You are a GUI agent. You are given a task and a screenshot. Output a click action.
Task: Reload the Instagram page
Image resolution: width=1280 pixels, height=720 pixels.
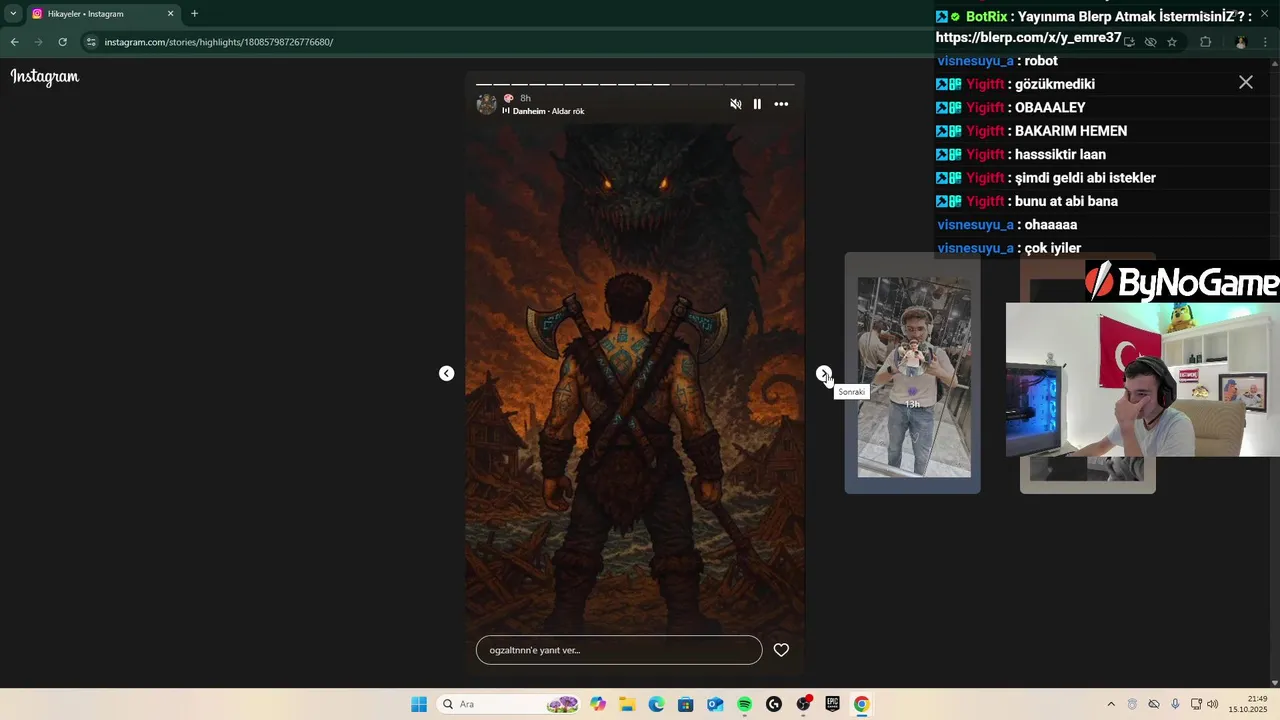(62, 42)
